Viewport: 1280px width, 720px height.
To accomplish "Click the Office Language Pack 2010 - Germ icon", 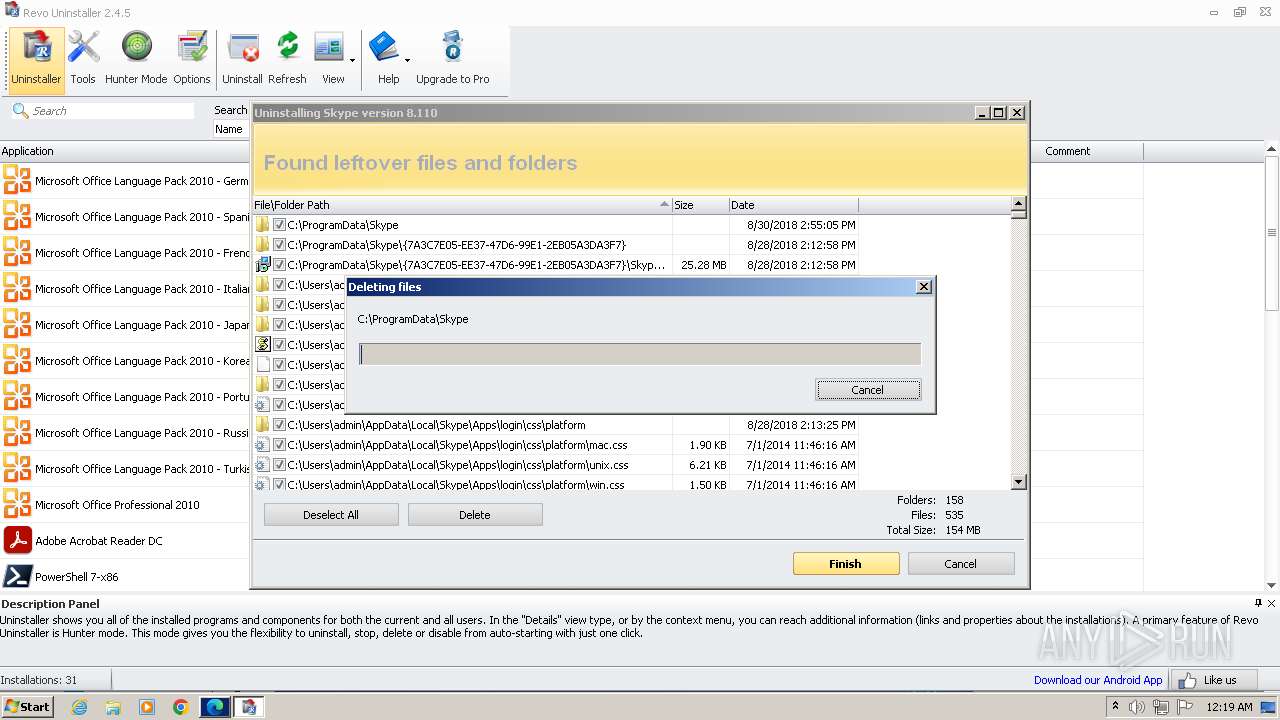I will tap(17, 181).
